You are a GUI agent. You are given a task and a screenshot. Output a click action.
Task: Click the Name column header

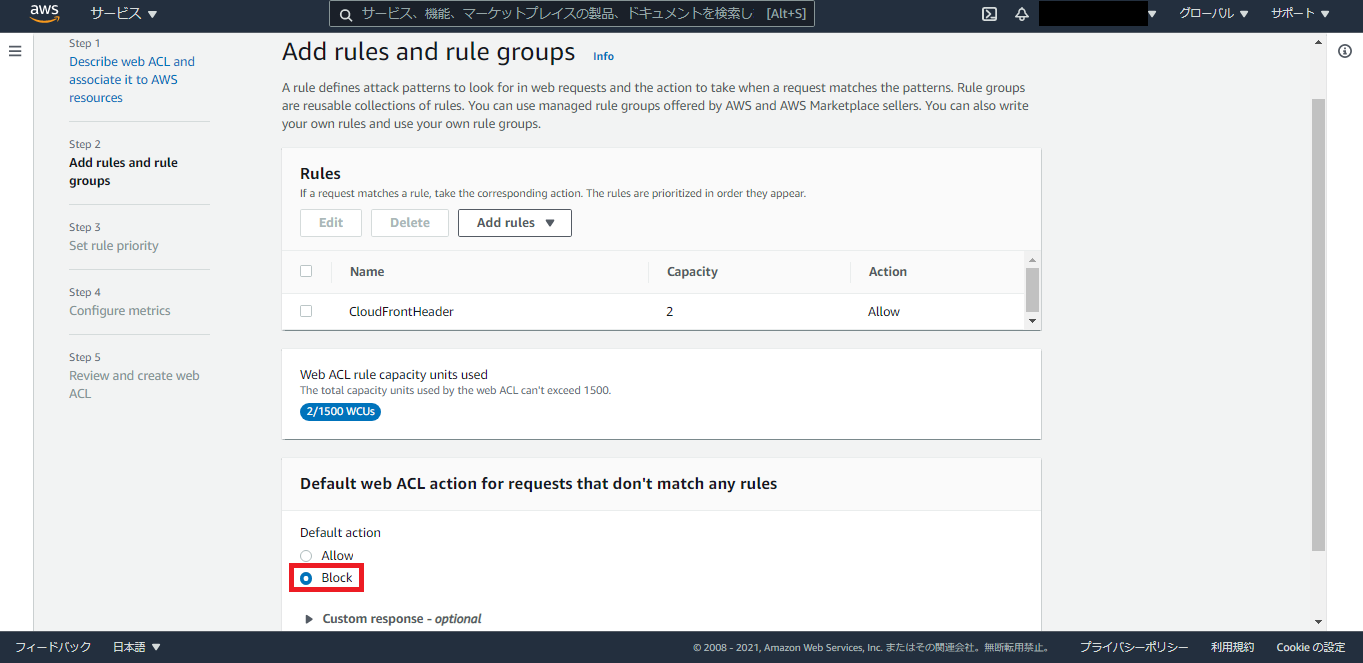[x=367, y=271]
